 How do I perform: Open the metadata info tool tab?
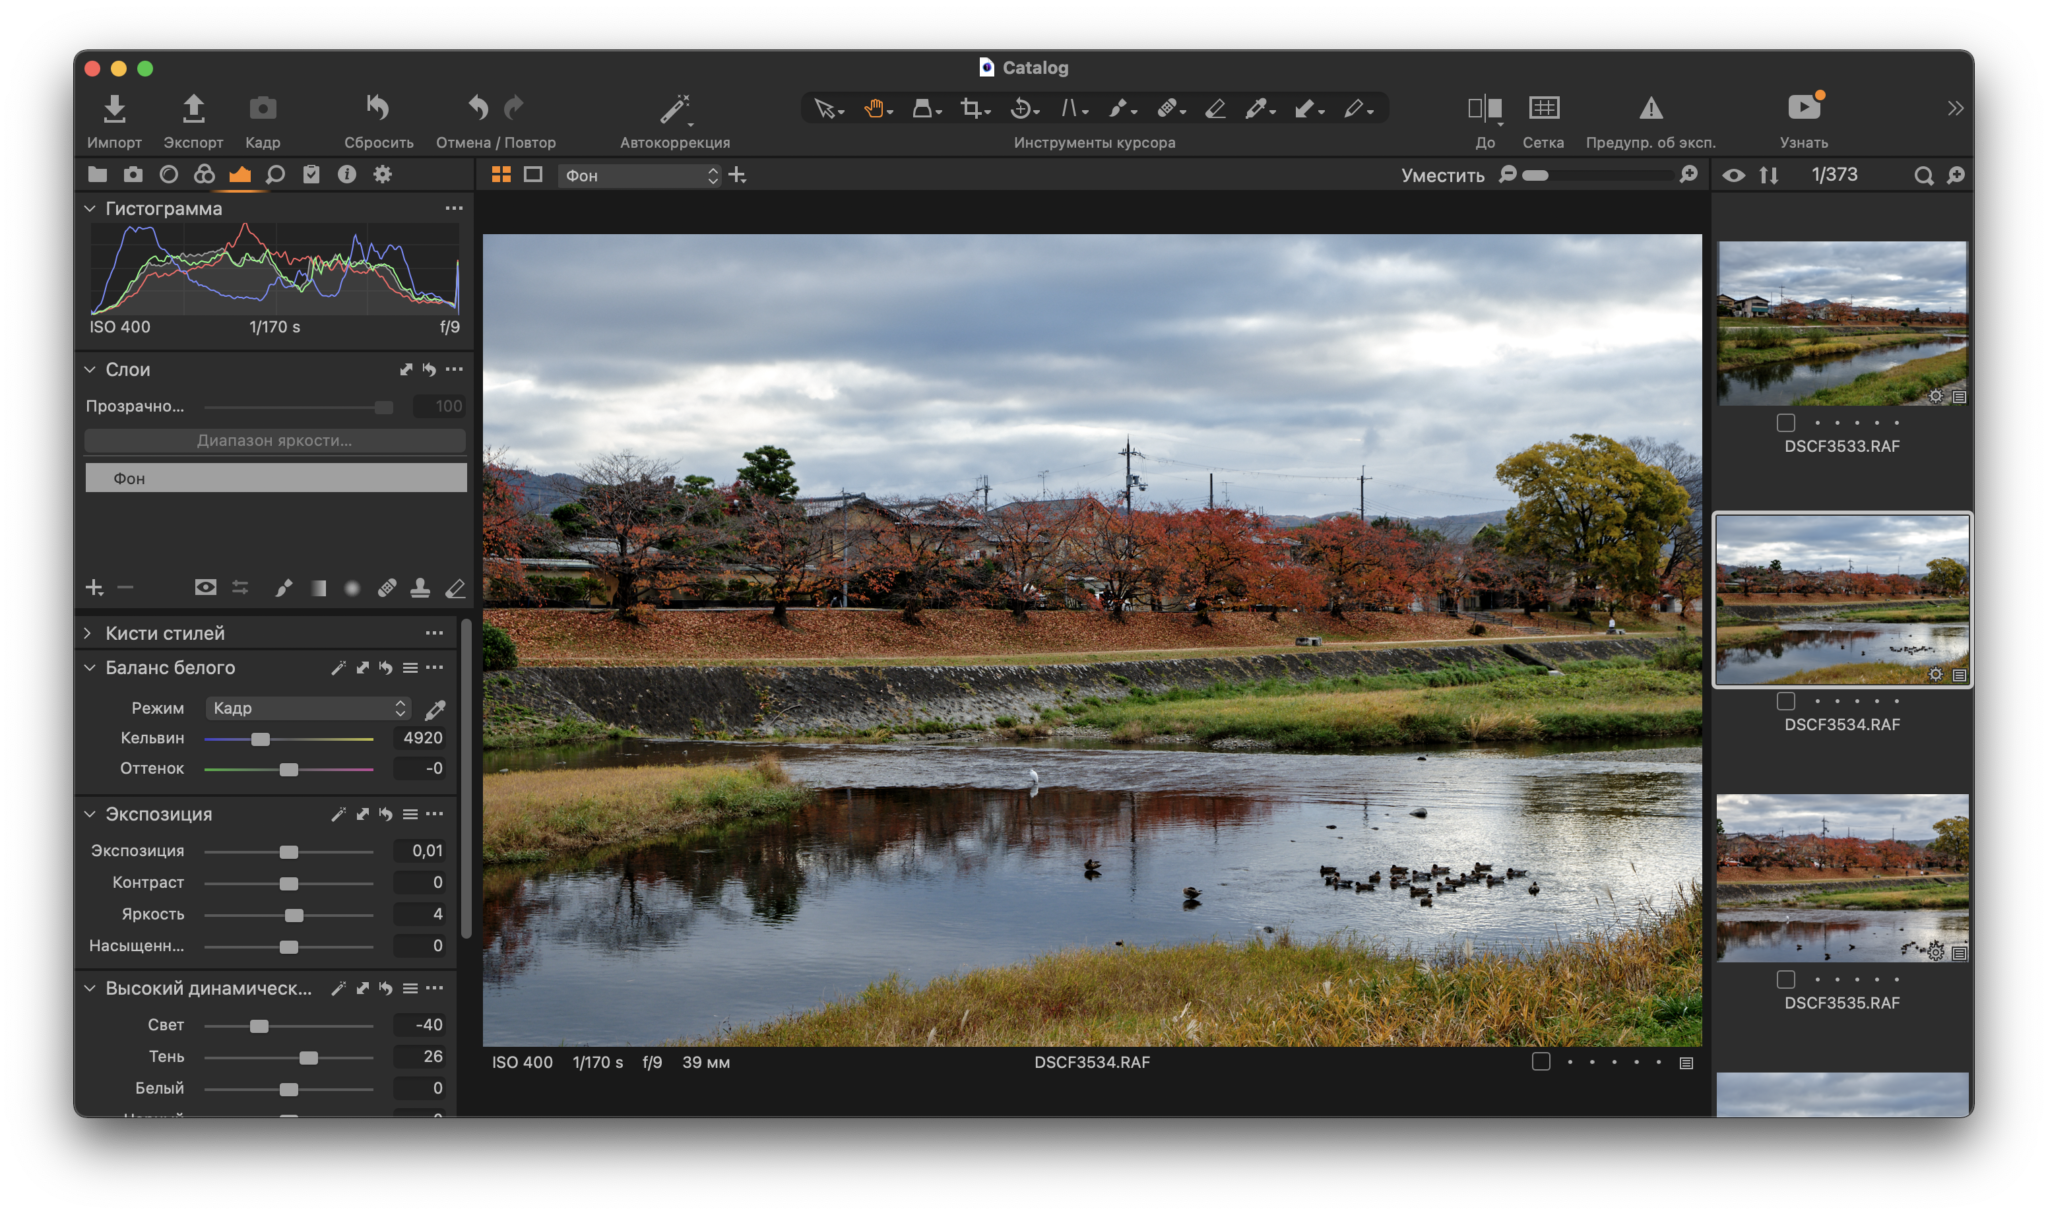click(x=347, y=175)
